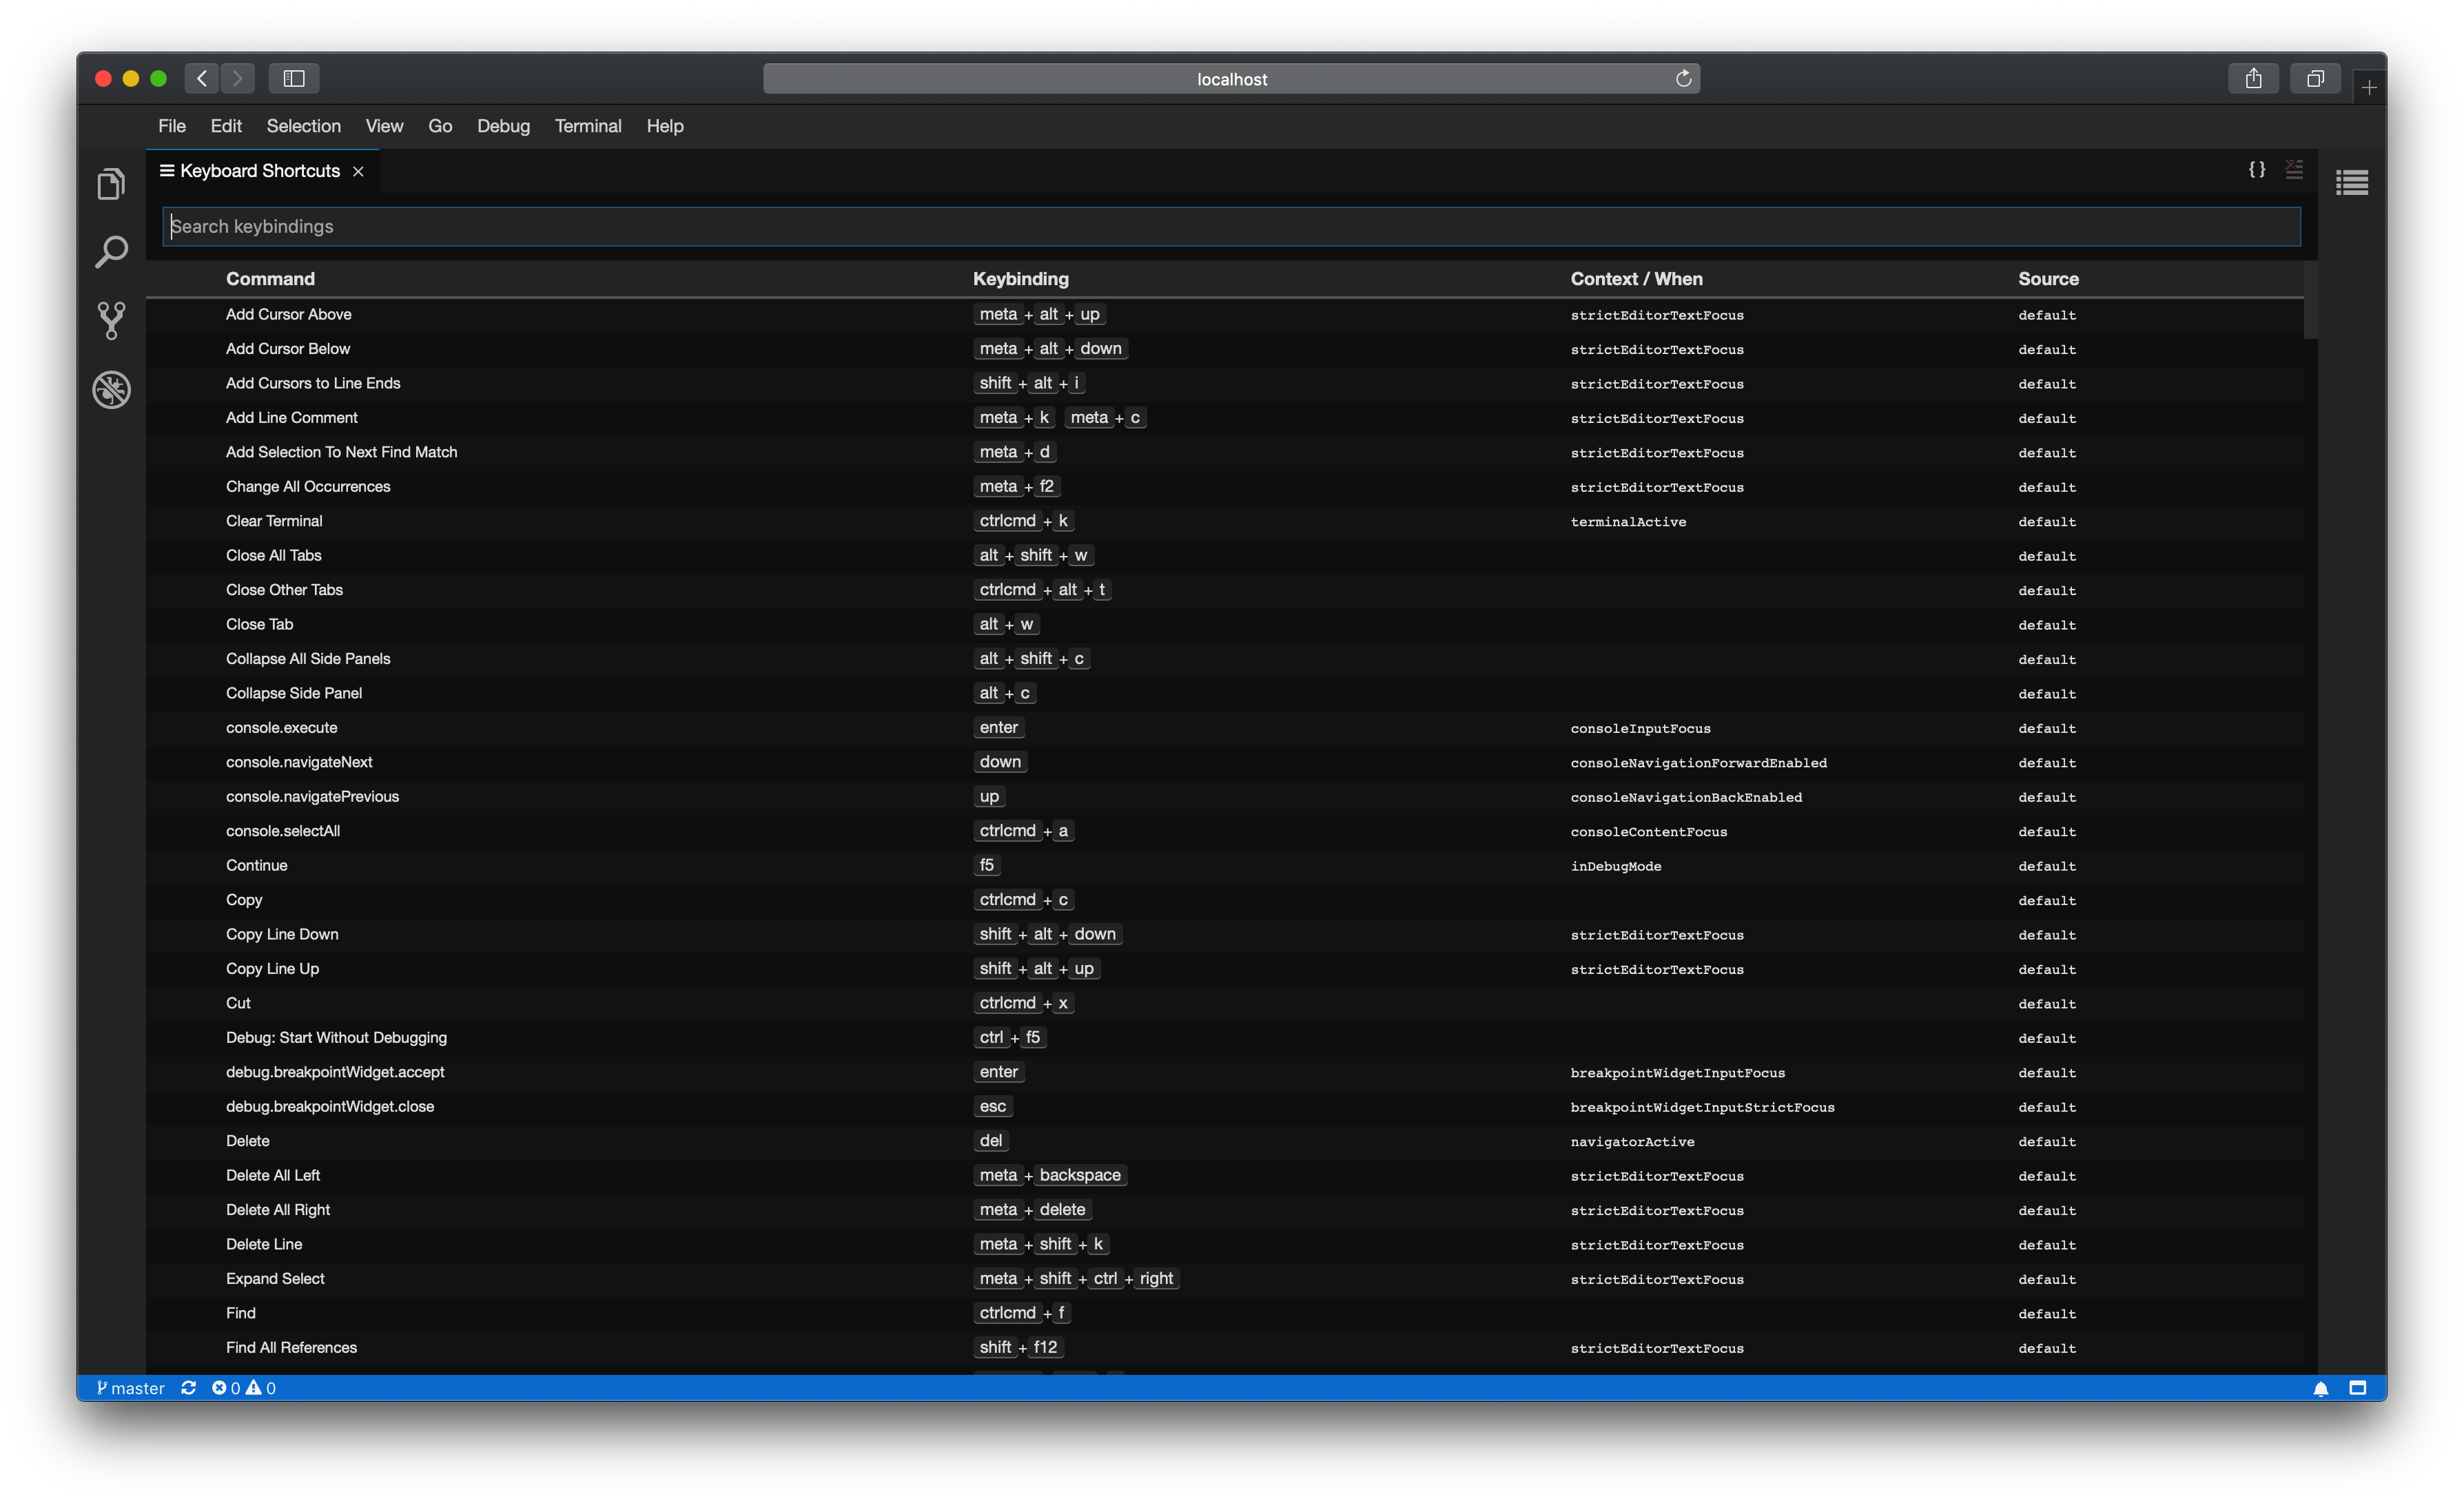Select the Add Cursor Above command row

coord(1224,315)
